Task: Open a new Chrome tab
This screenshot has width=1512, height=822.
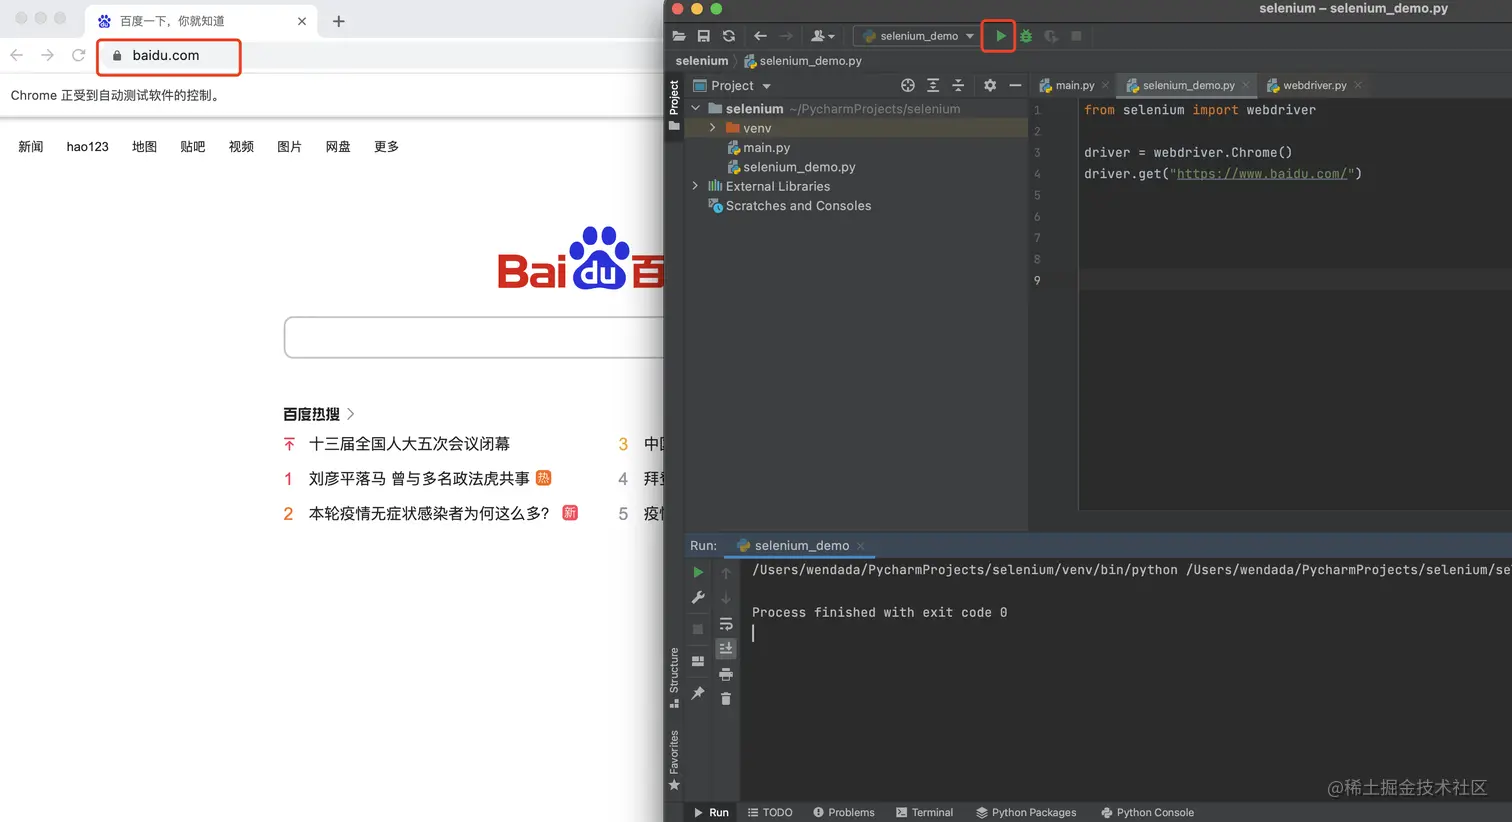Action: coord(338,21)
